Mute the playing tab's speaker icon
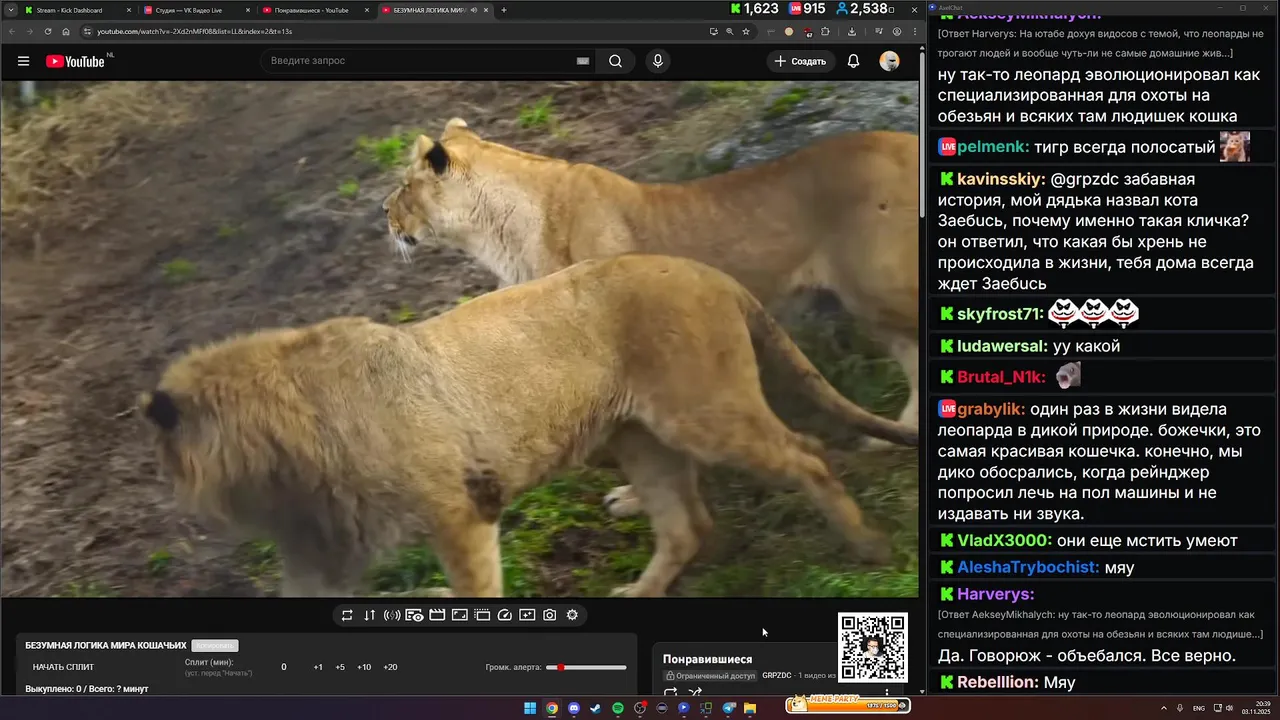This screenshot has width=1280, height=720. [474, 10]
